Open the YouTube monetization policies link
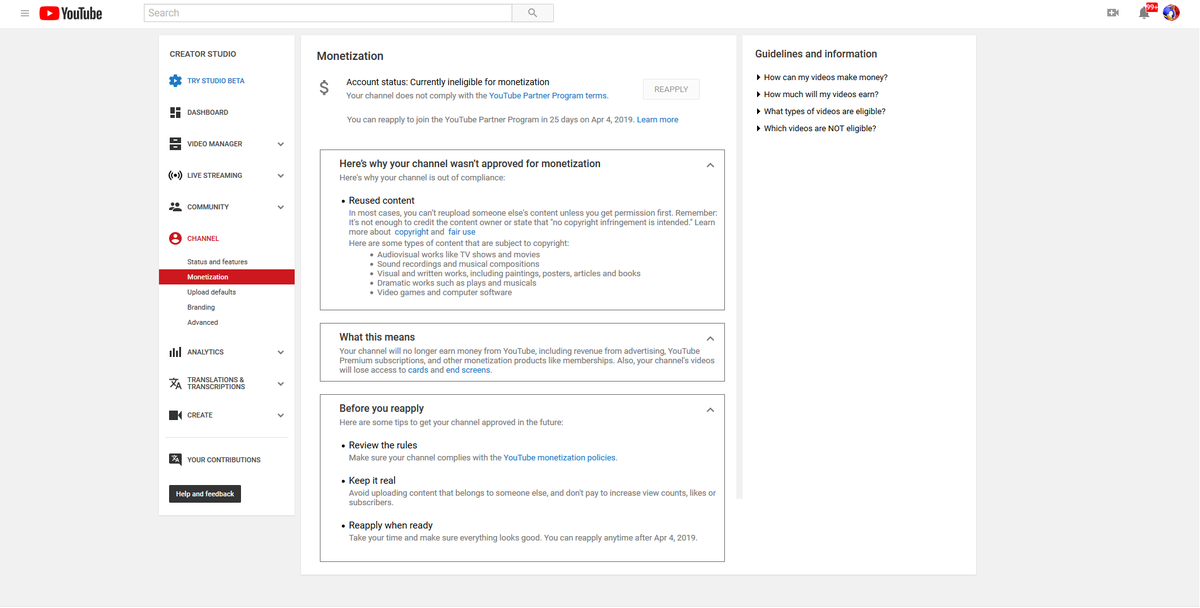Image resolution: width=1200 pixels, height=608 pixels. [560, 457]
